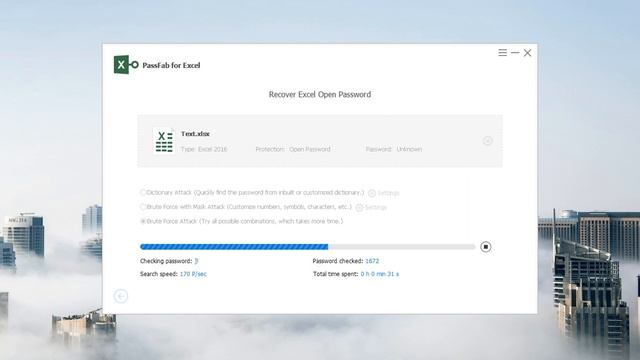Select the Dictionary Attack radio button
The height and width of the screenshot is (360, 640).
(x=143, y=192)
